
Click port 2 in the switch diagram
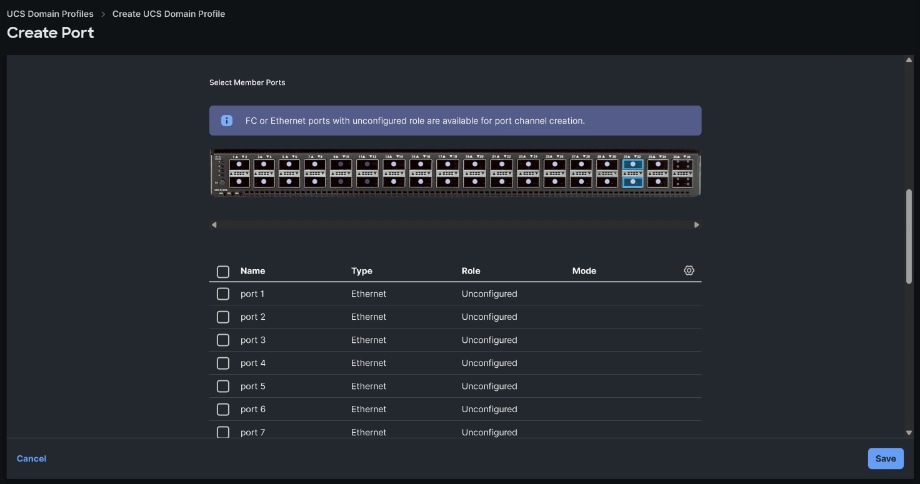239,182
